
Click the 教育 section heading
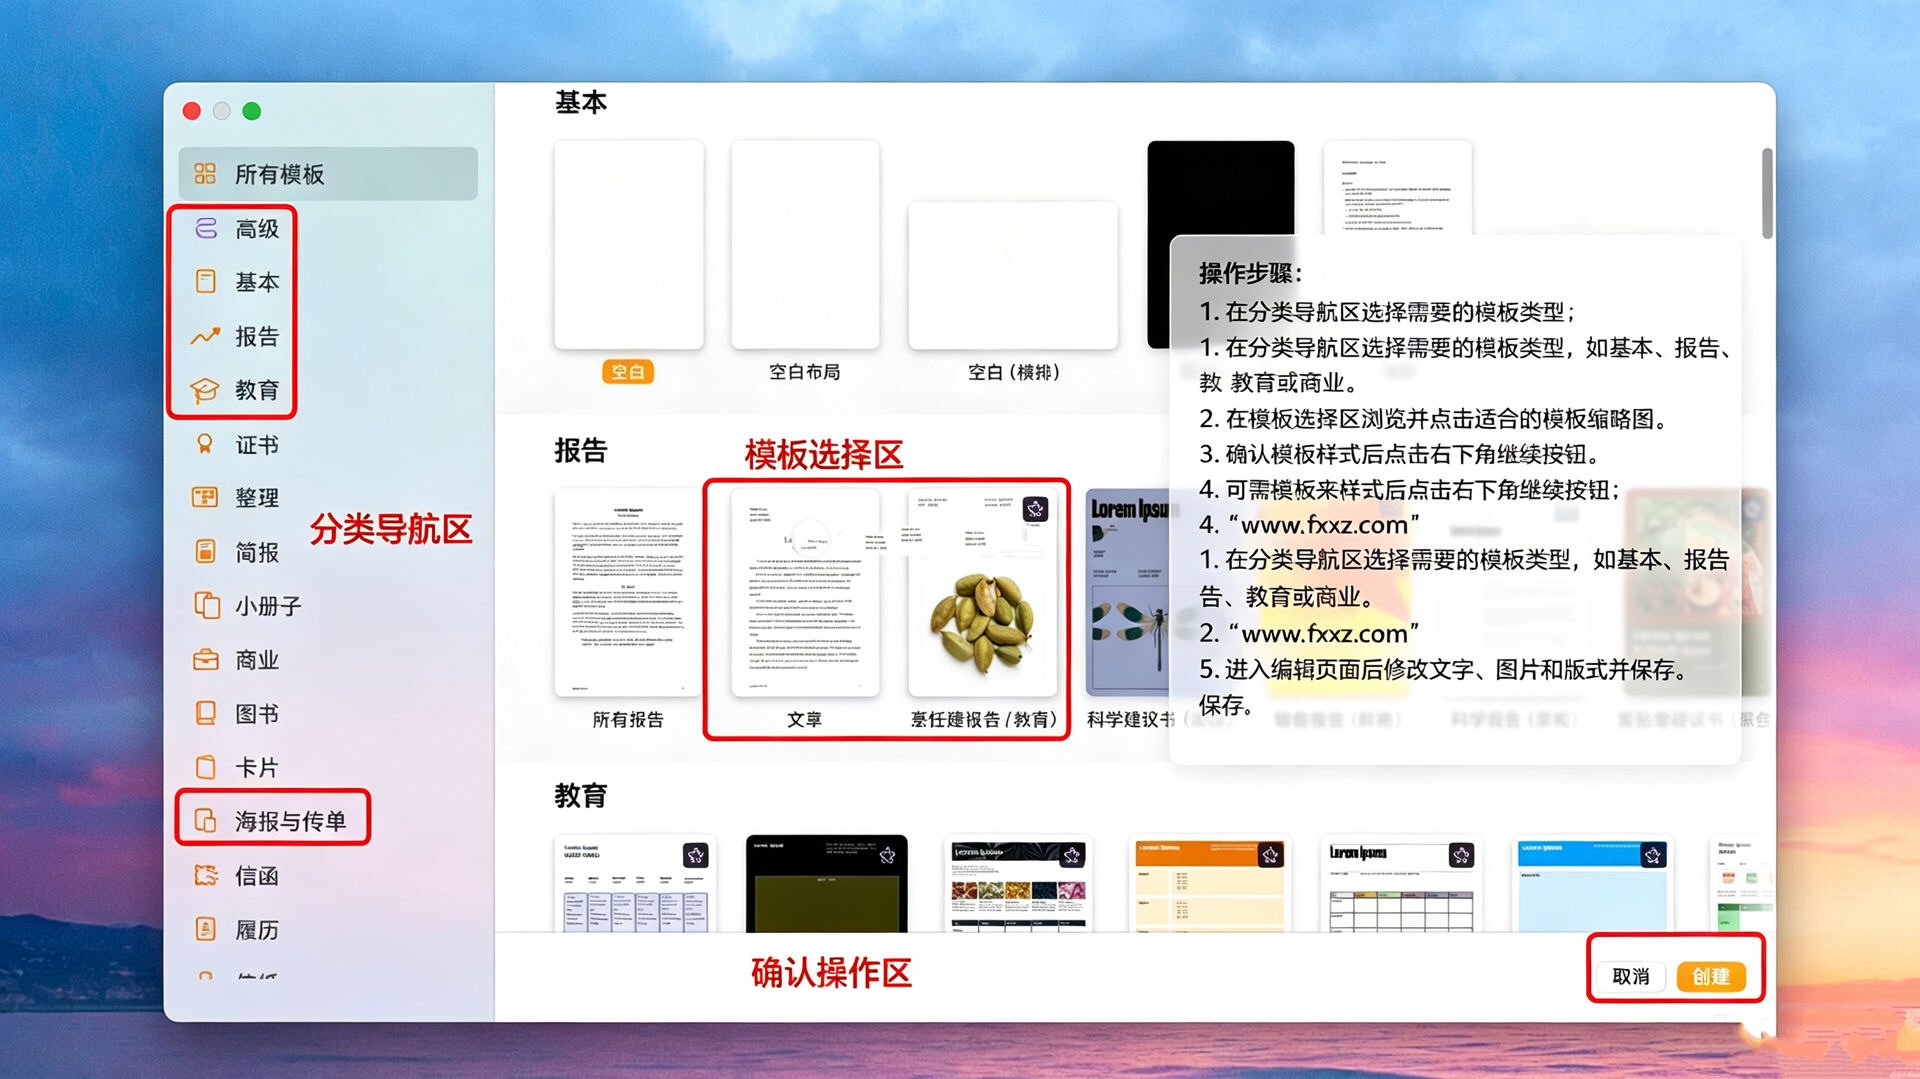tap(581, 796)
